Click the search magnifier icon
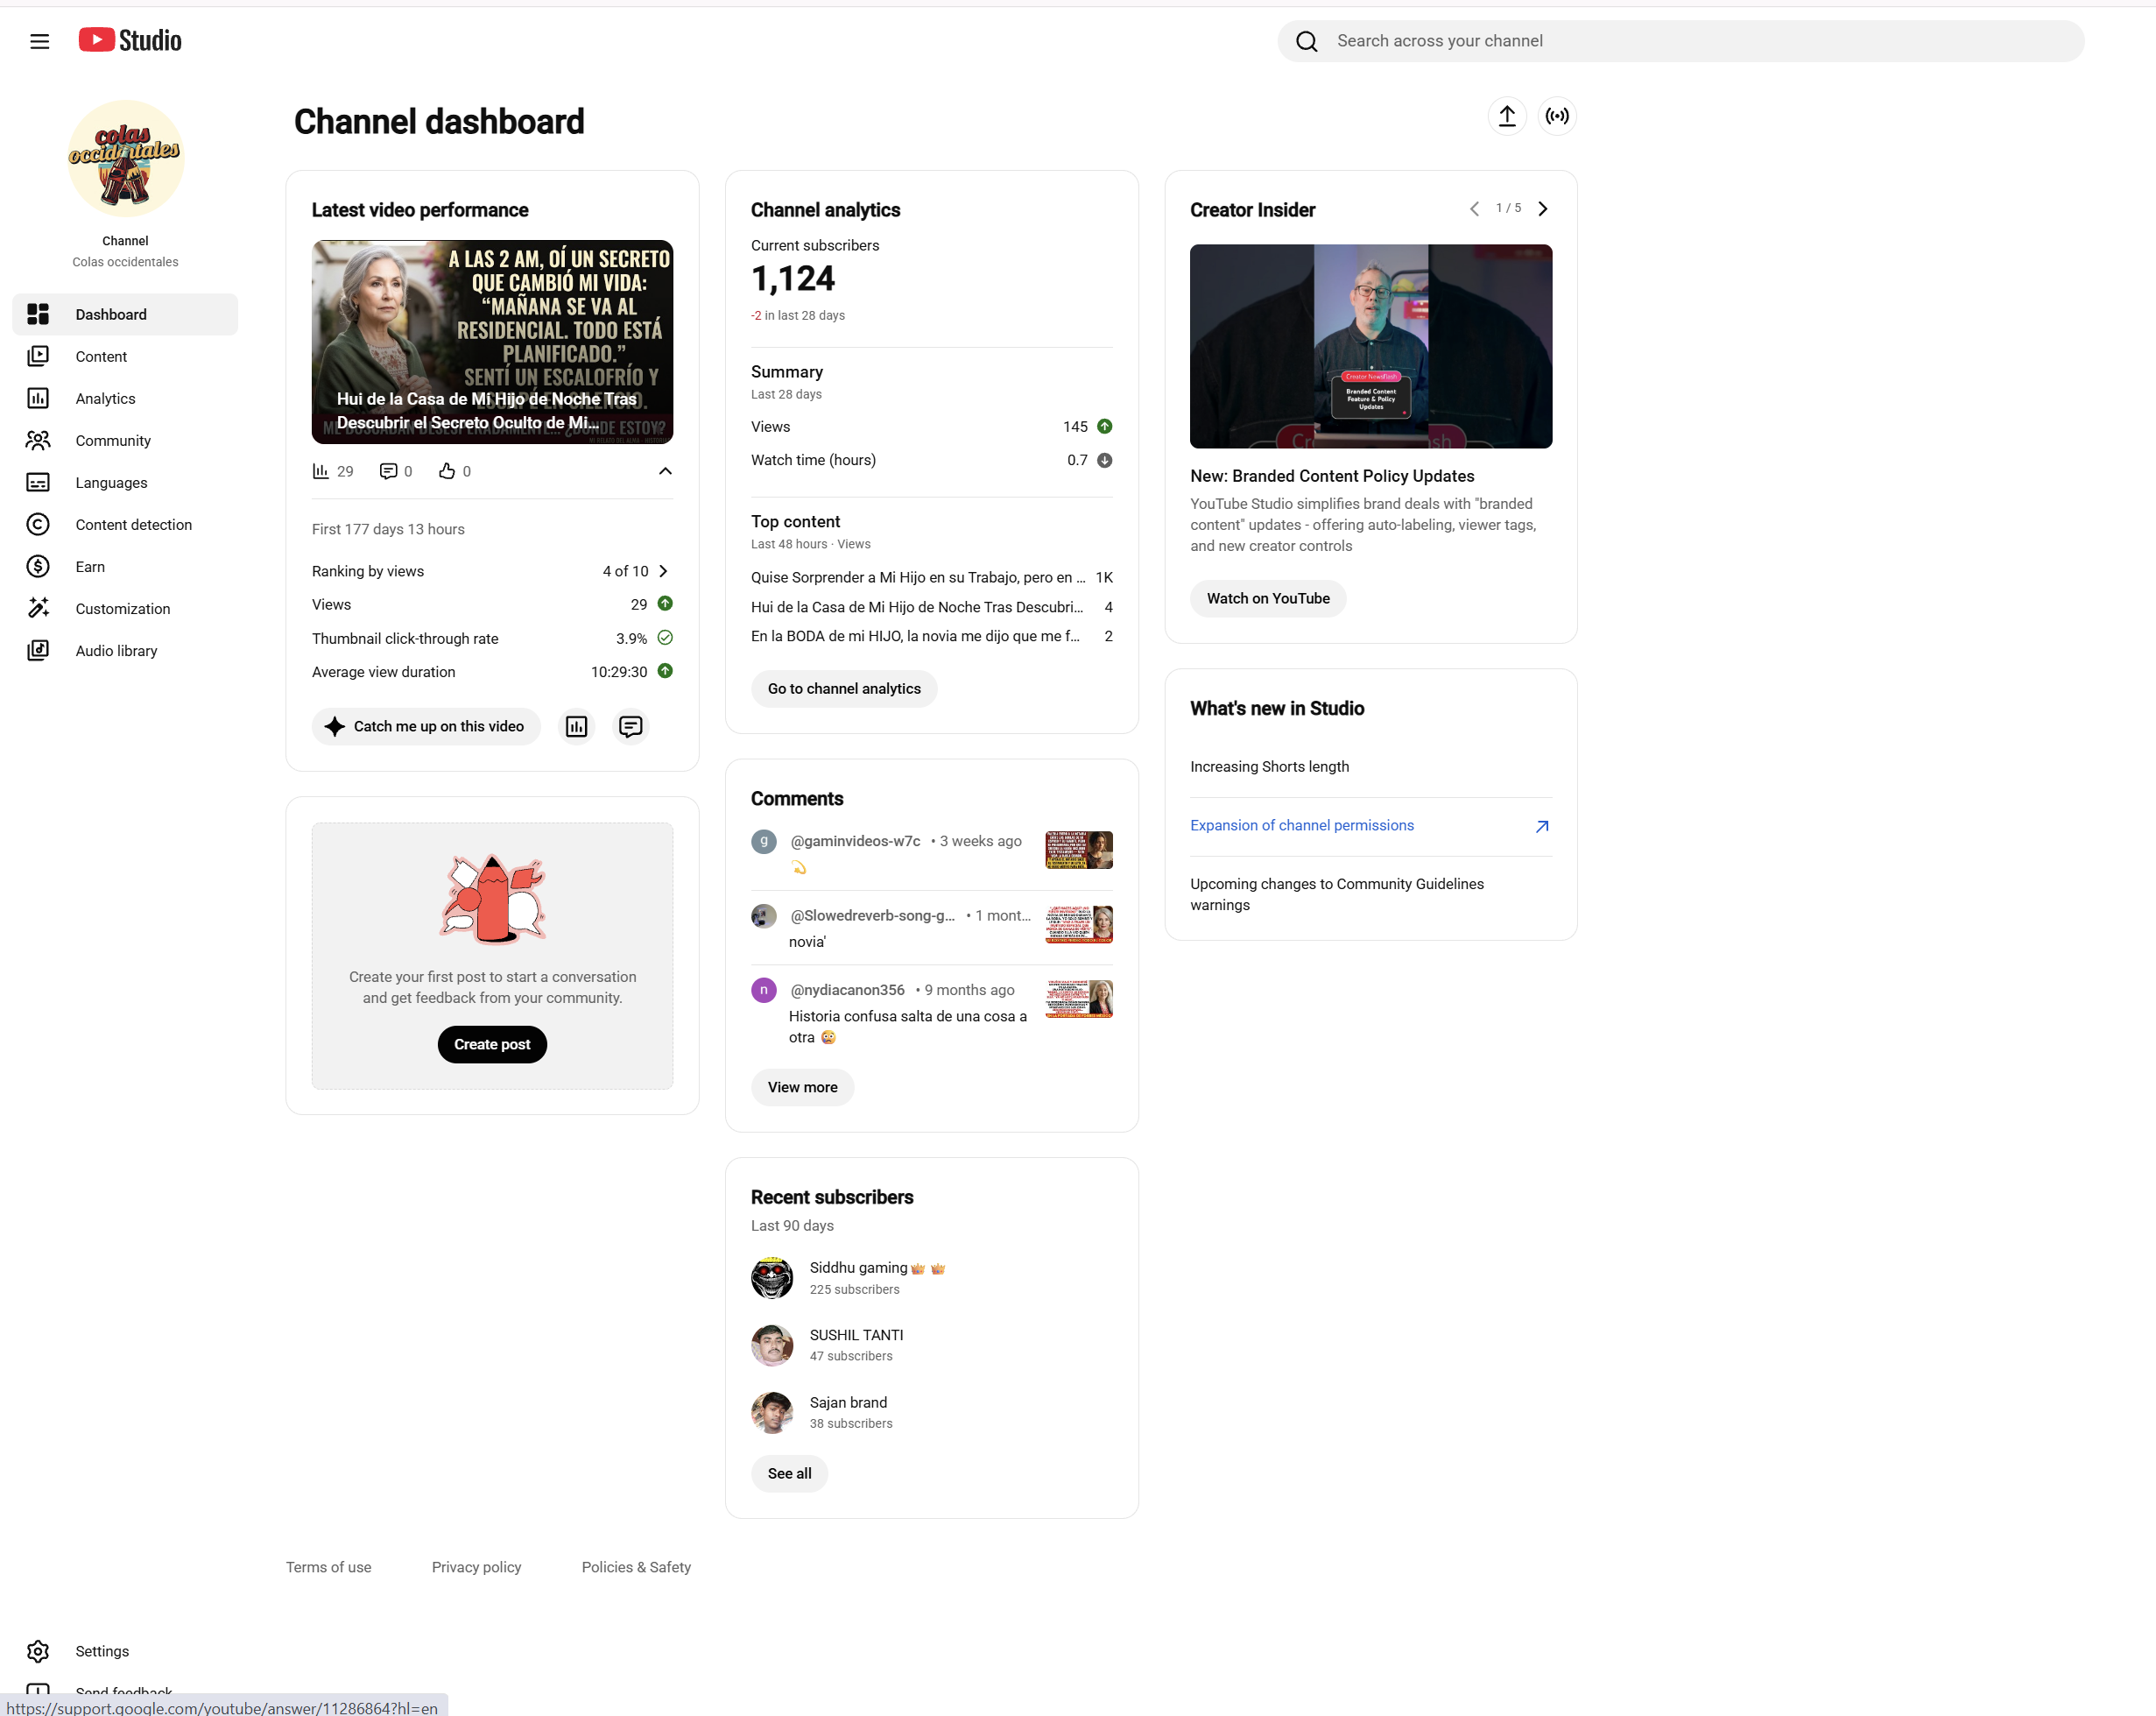The height and width of the screenshot is (1716, 2156). click(1306, 41)
